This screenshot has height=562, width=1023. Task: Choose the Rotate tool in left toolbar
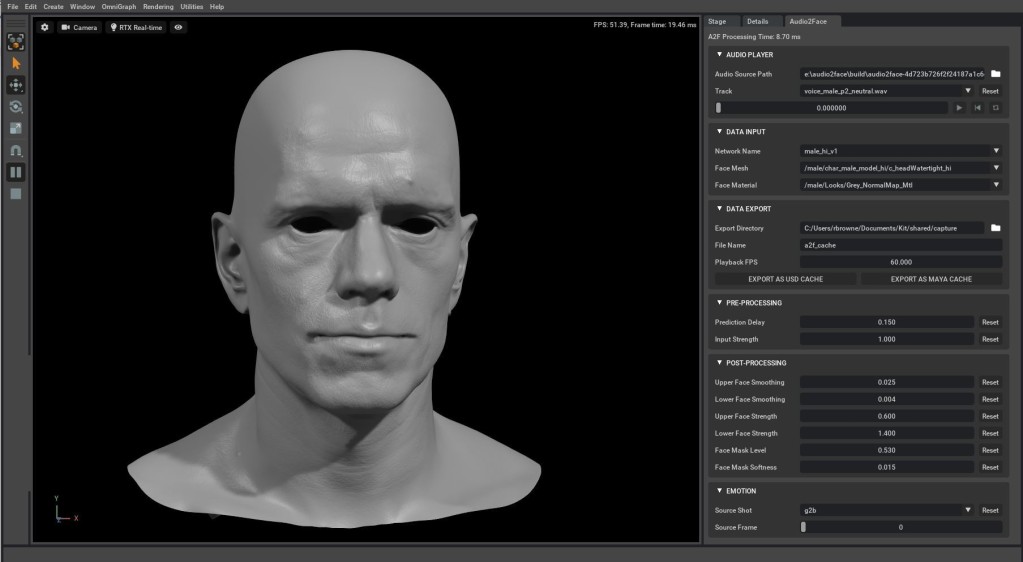coord(16,107)
